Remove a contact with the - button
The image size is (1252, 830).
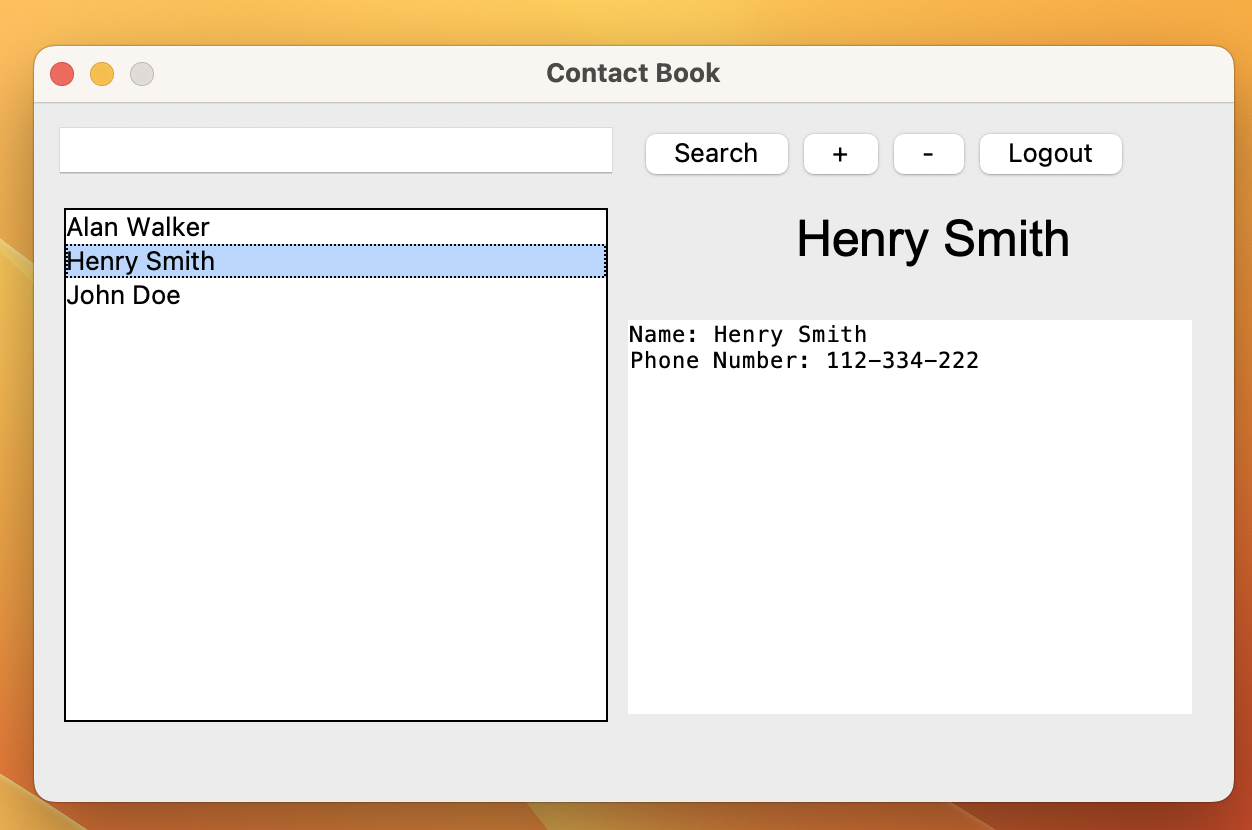tap(928, 154)
